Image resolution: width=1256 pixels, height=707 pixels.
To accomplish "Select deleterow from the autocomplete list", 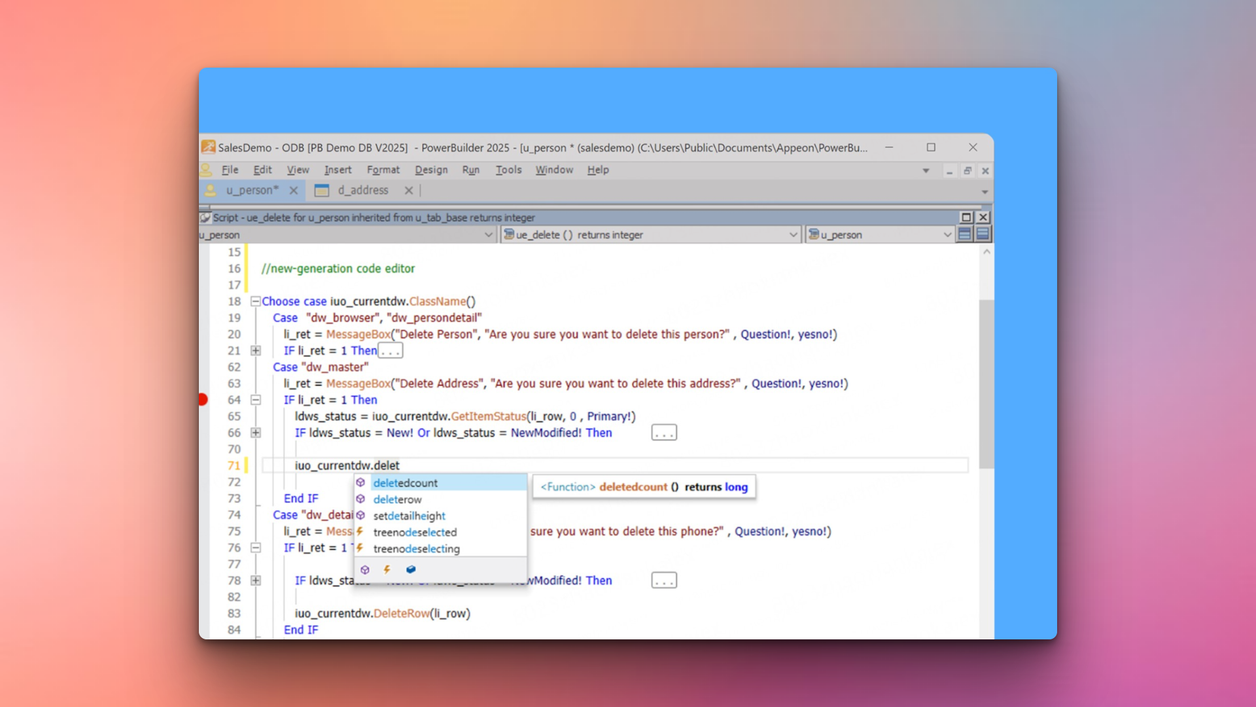I will point(398,499).
